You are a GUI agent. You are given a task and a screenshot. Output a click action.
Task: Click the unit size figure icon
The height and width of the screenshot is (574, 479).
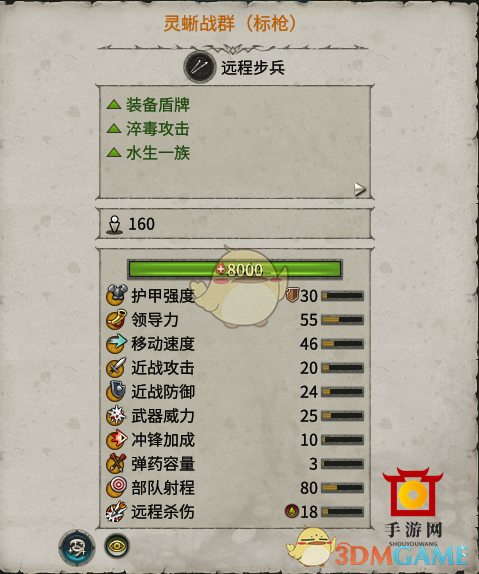coord(114,224)
